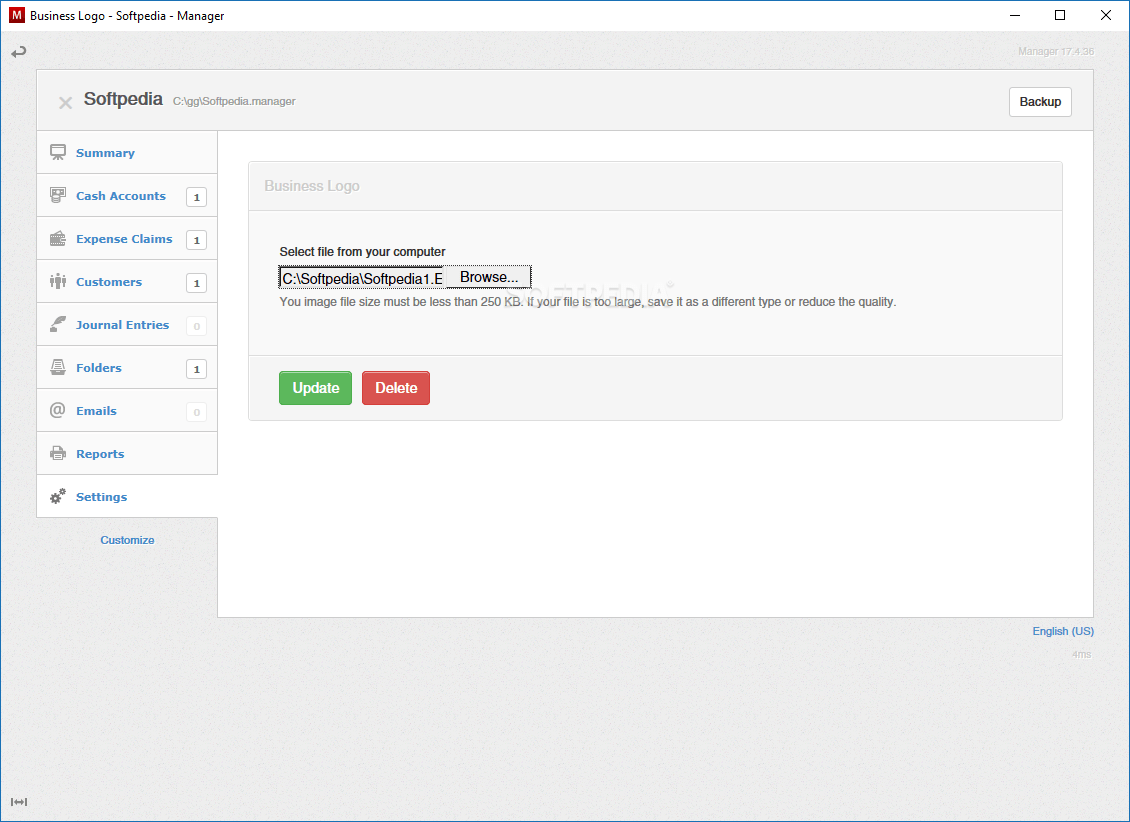
Task: Open the Journal Entries tab
Action: coord(127,324)
